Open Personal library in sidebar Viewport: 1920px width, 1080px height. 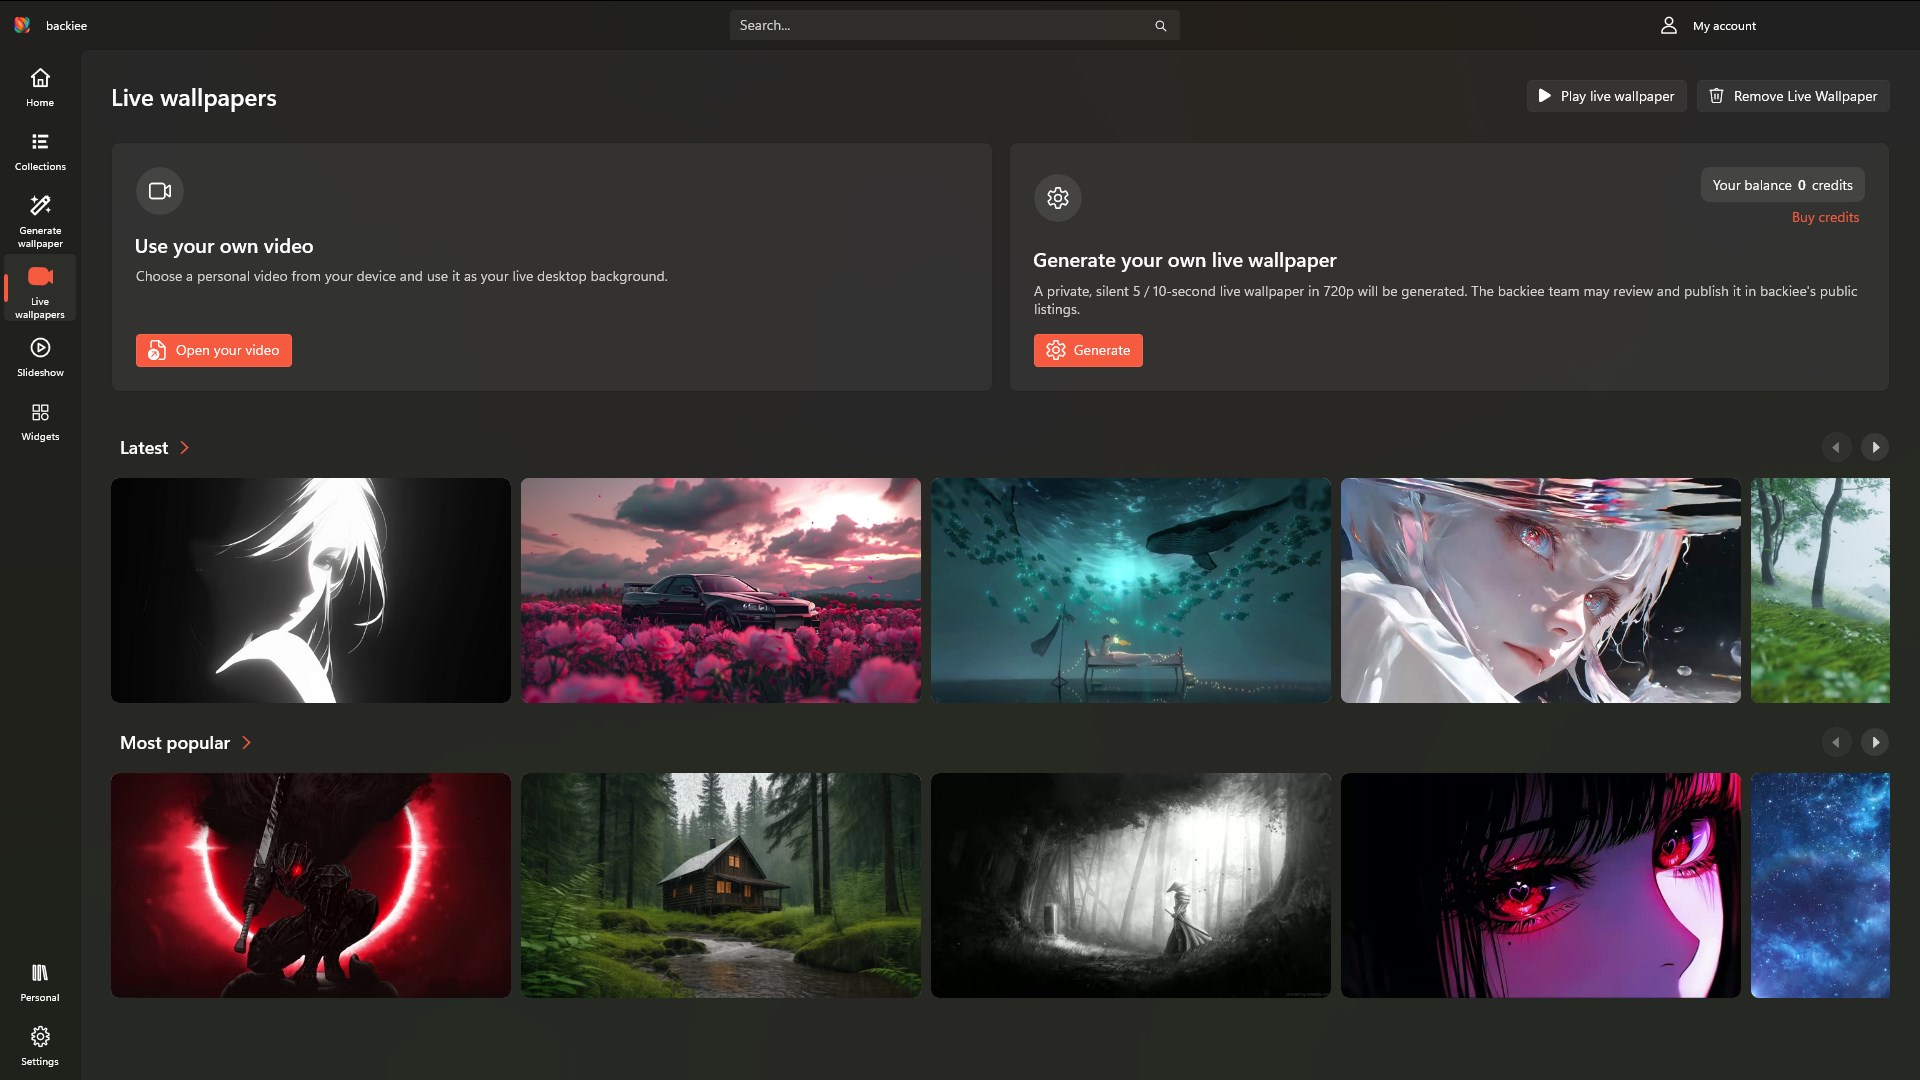click(40, 983)
